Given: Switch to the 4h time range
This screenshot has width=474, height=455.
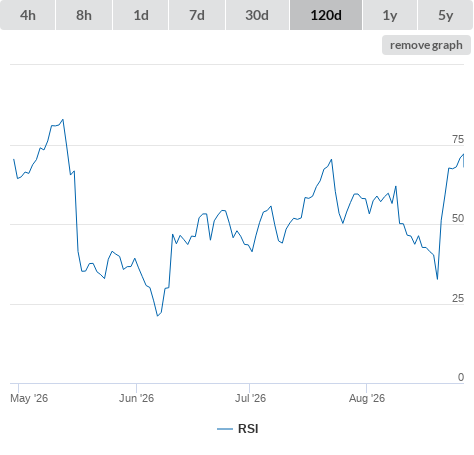Looking at the screenshot, I should (28, 15).
